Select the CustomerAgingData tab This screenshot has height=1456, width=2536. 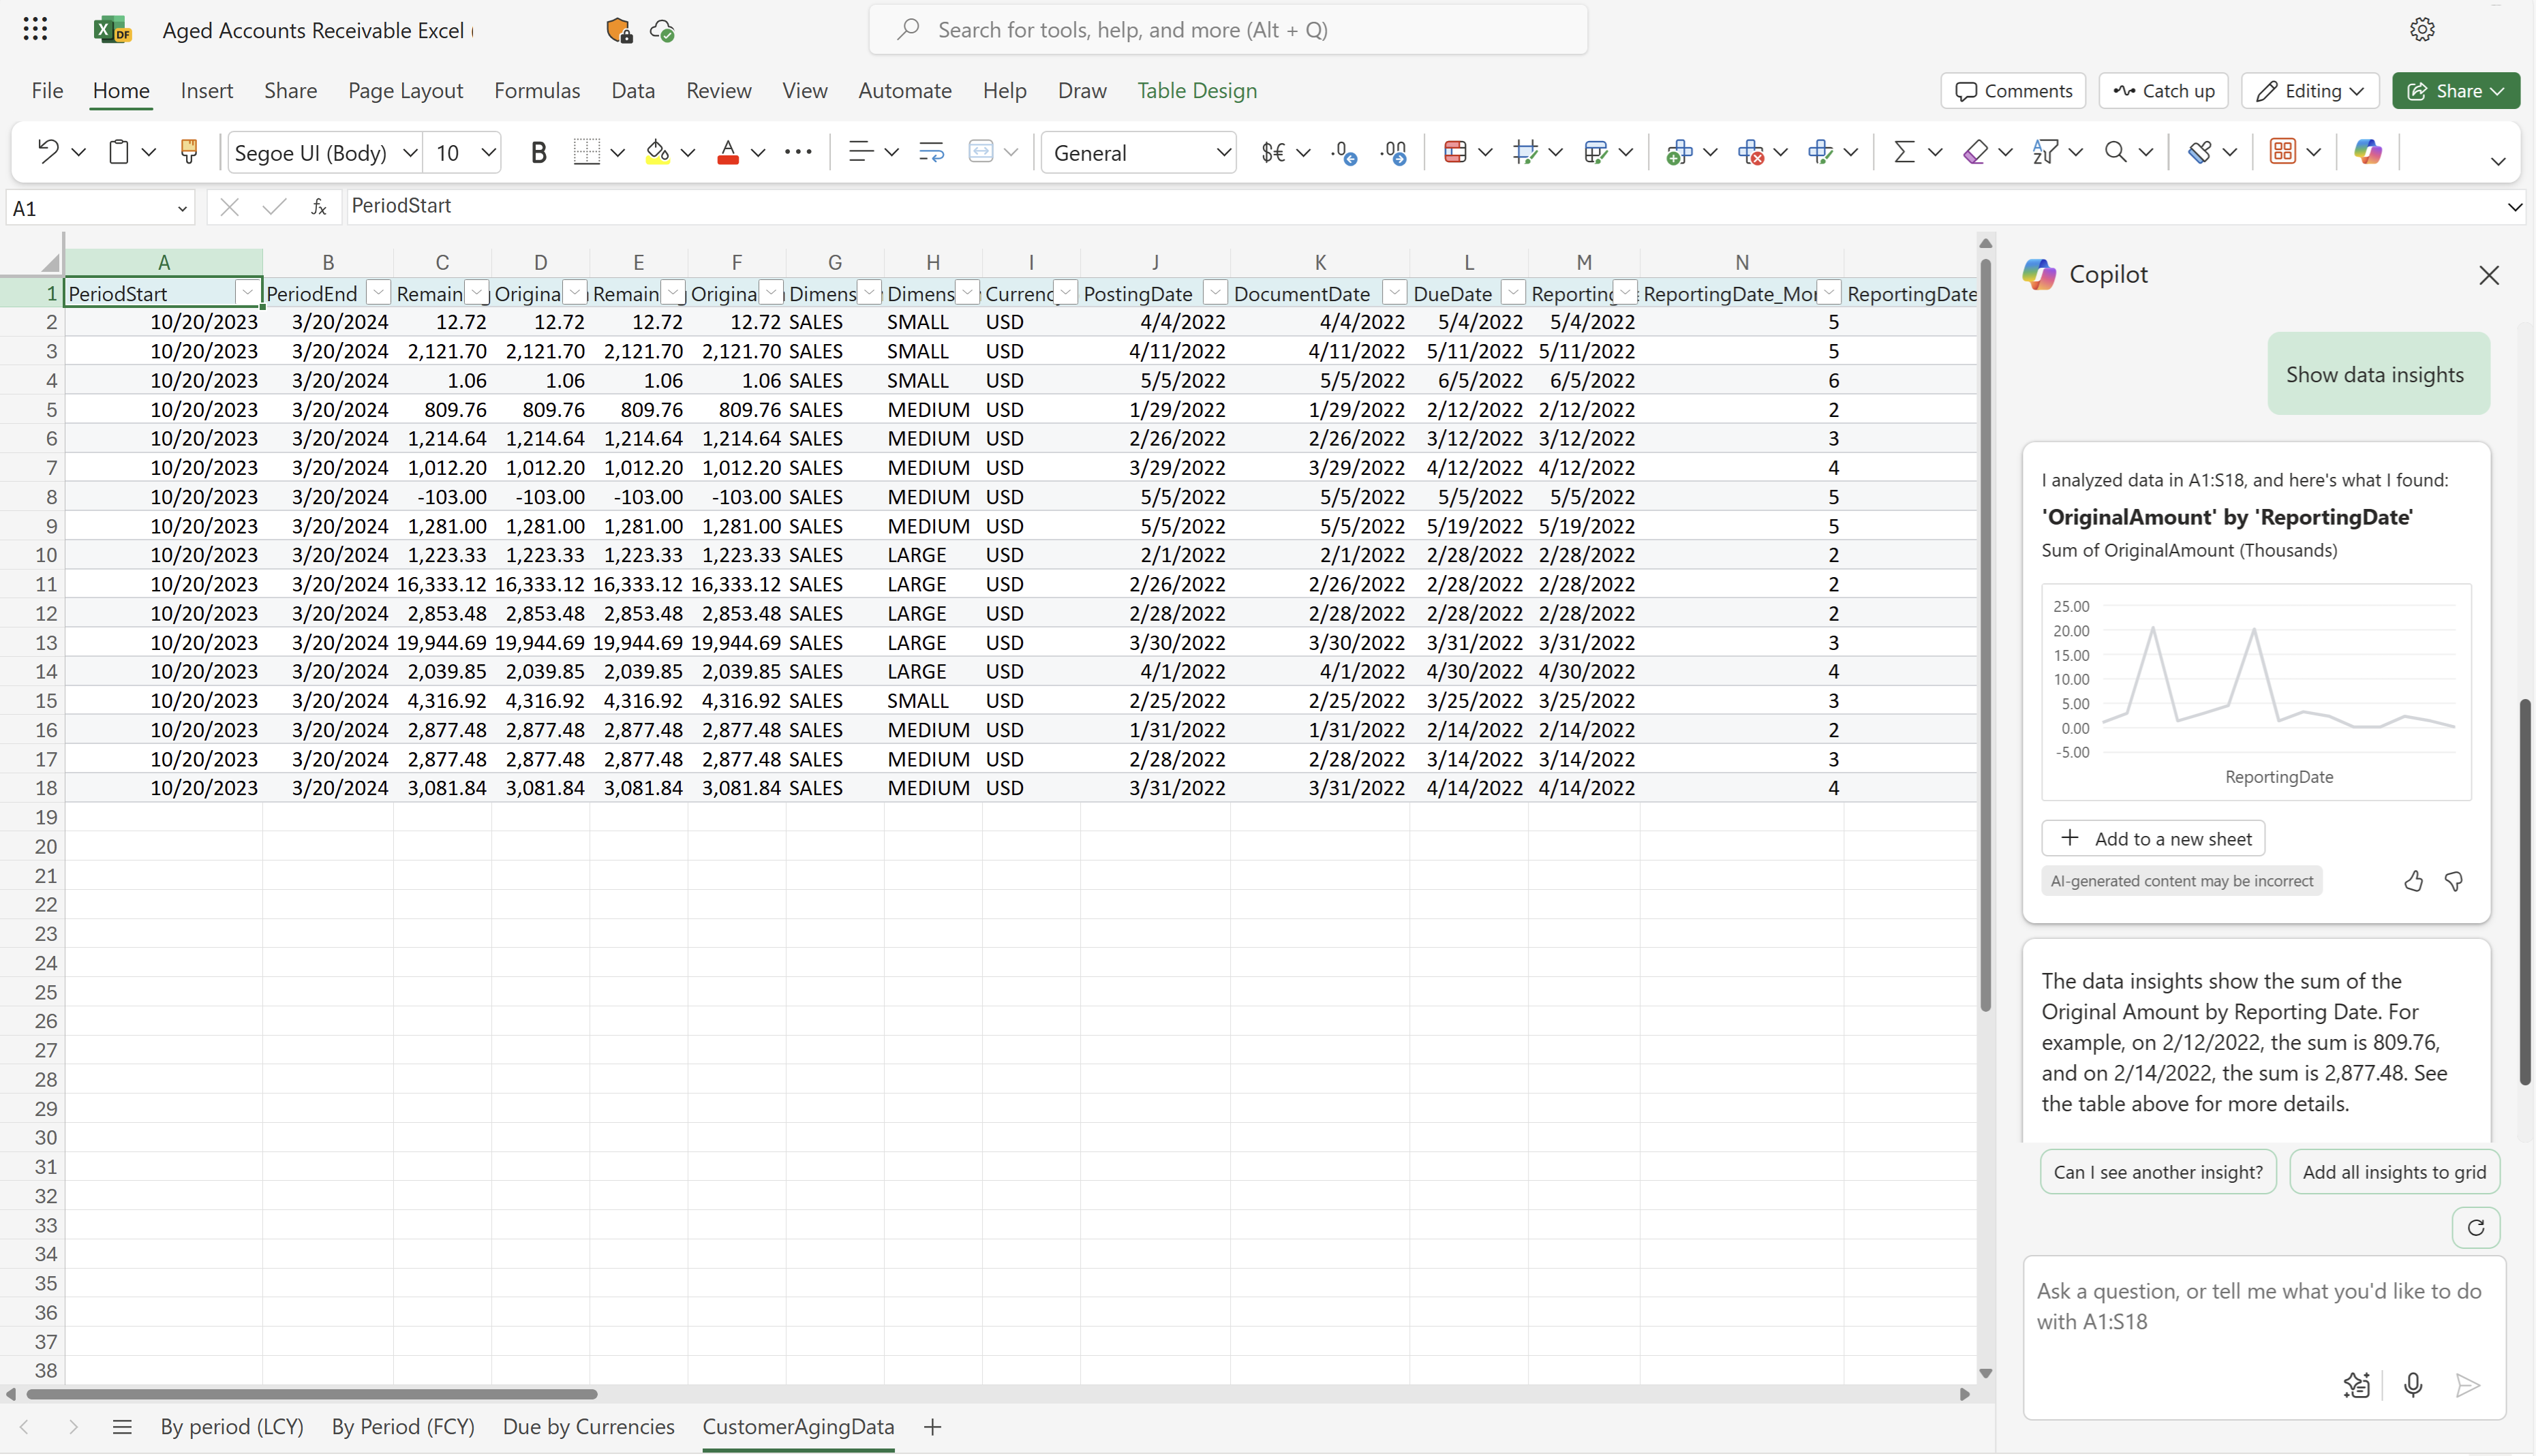click(797, 1427)
